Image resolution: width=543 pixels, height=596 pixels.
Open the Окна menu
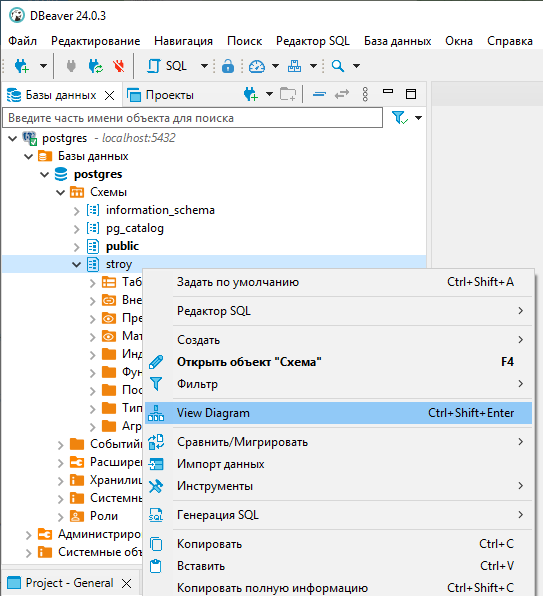[x=459, y=41]
